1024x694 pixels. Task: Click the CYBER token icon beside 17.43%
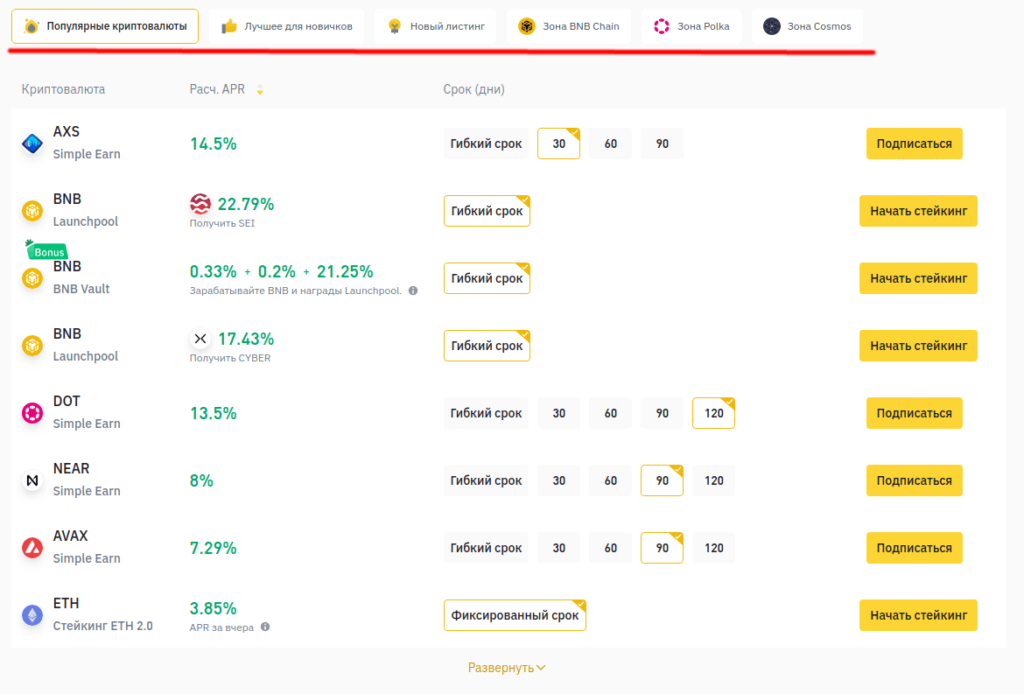[x=200, y=339]
